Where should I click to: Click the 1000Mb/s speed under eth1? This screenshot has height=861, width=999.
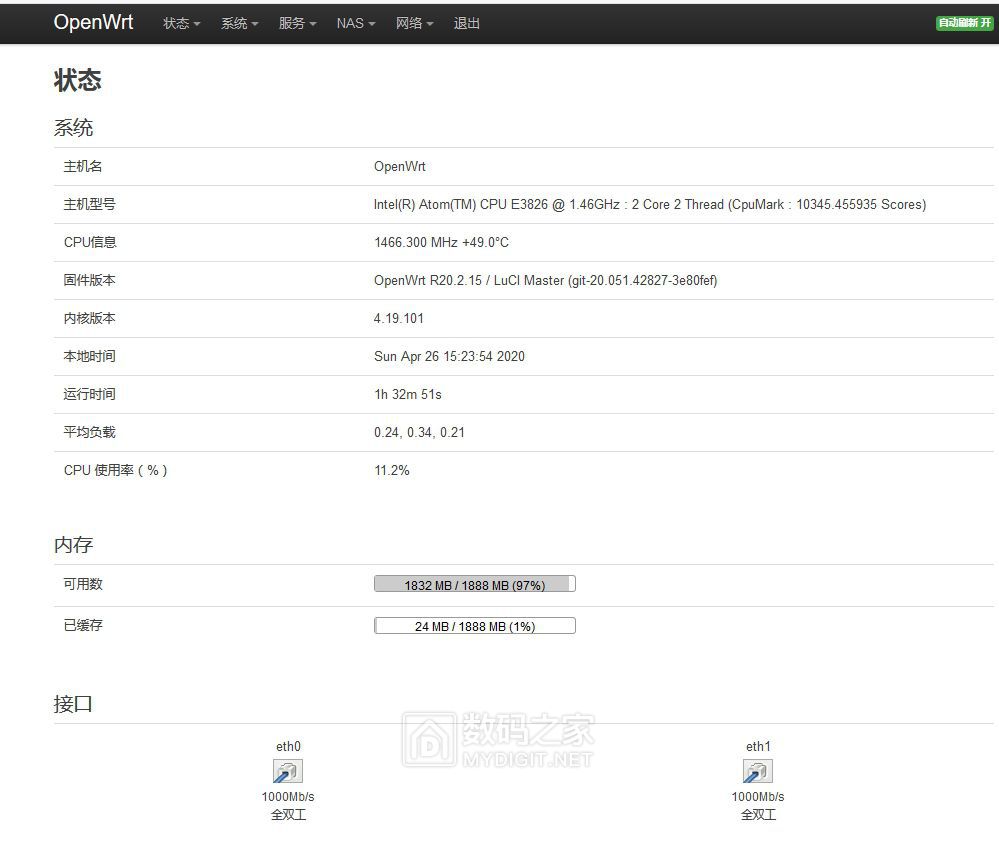pyautogui.click(x=758, y=797)
